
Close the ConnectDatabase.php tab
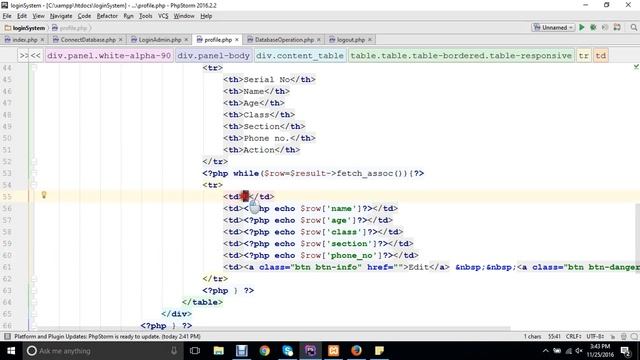pos(120,40)
